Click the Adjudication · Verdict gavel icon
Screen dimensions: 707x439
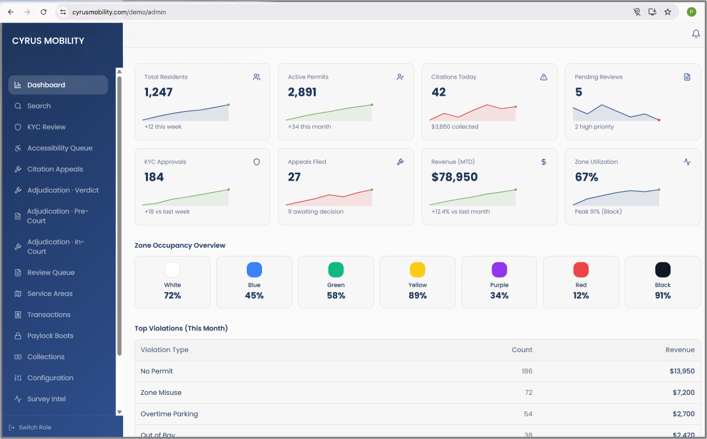pyautogui.click(x=18, y=190)
